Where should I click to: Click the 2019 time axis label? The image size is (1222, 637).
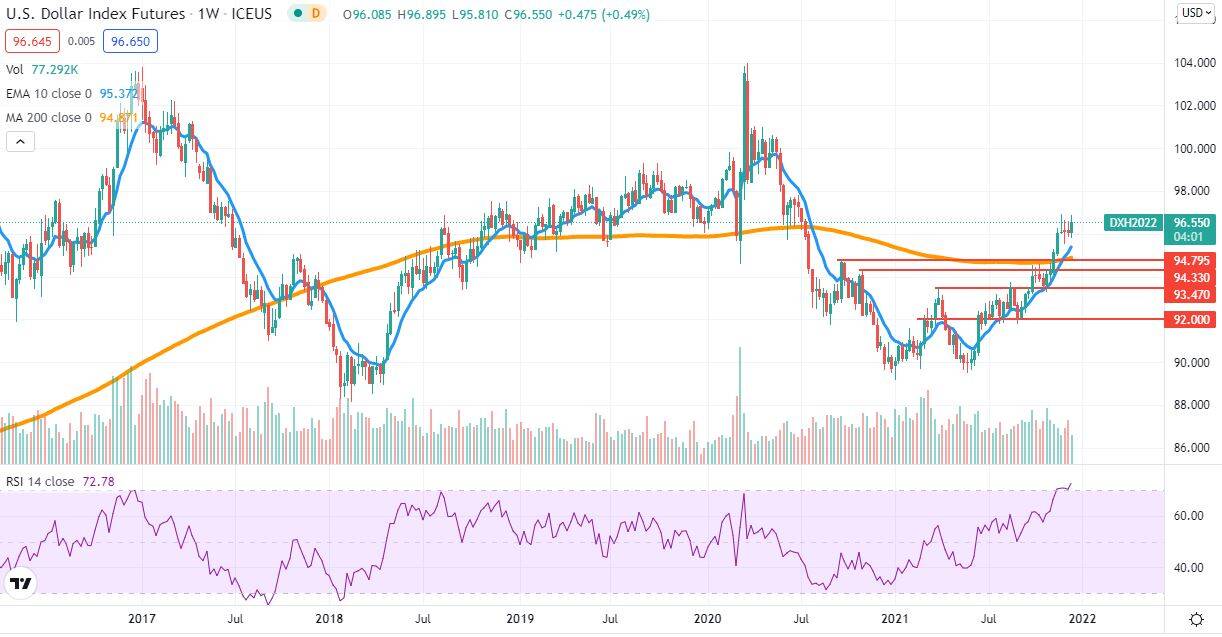519,620
